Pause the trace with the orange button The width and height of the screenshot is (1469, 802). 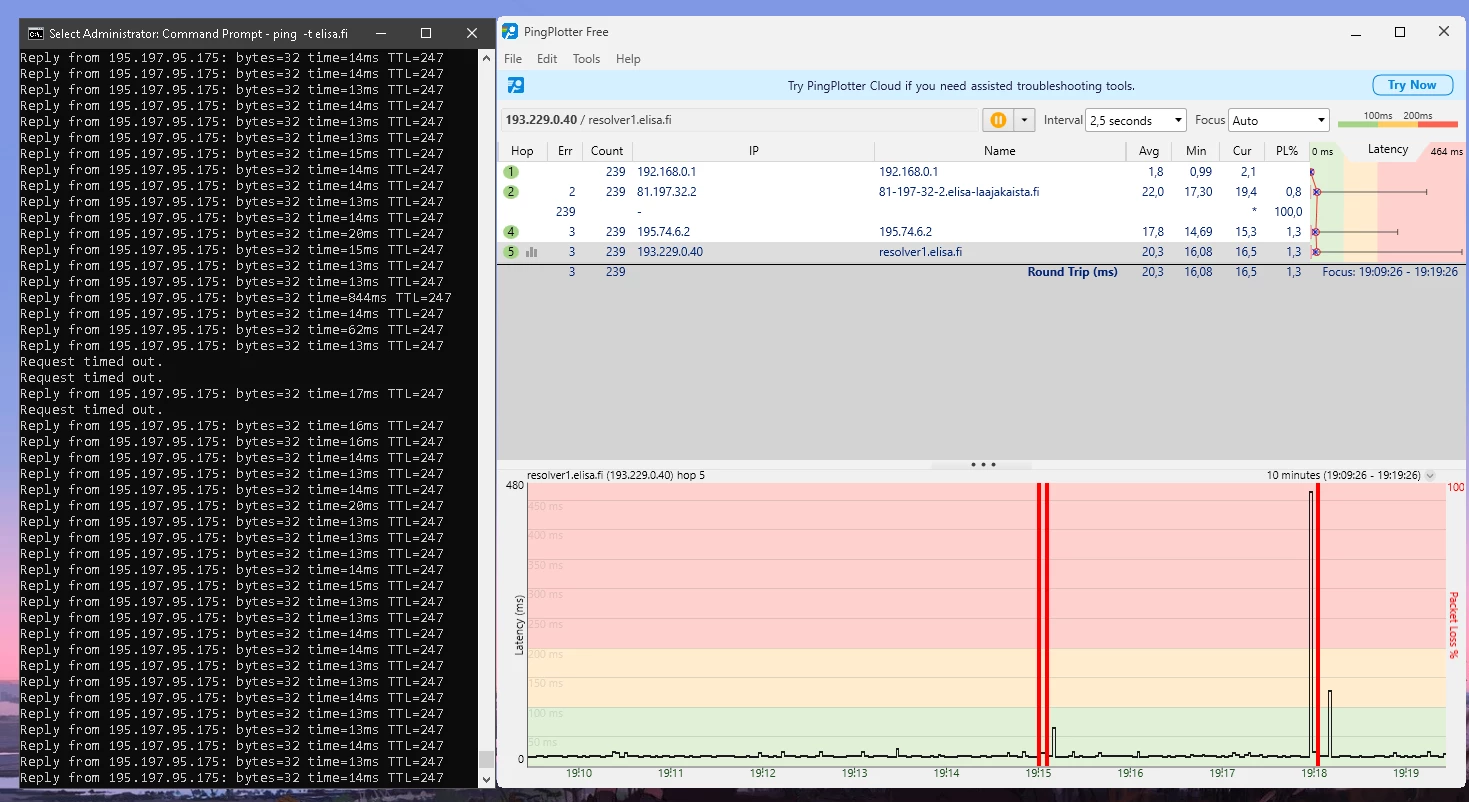click(997, 120)
